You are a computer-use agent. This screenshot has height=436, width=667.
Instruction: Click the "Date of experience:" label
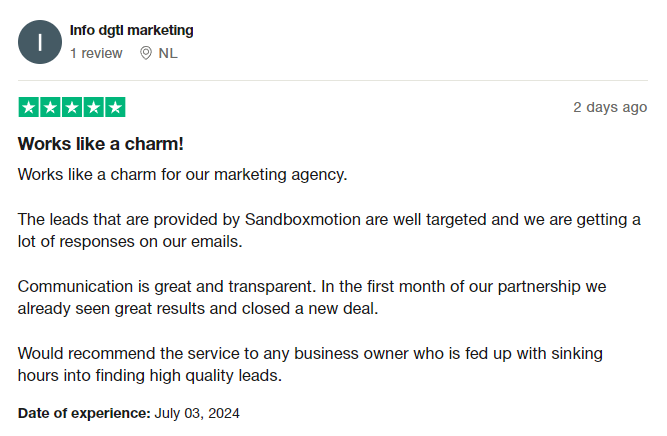[x=84, y=412]
